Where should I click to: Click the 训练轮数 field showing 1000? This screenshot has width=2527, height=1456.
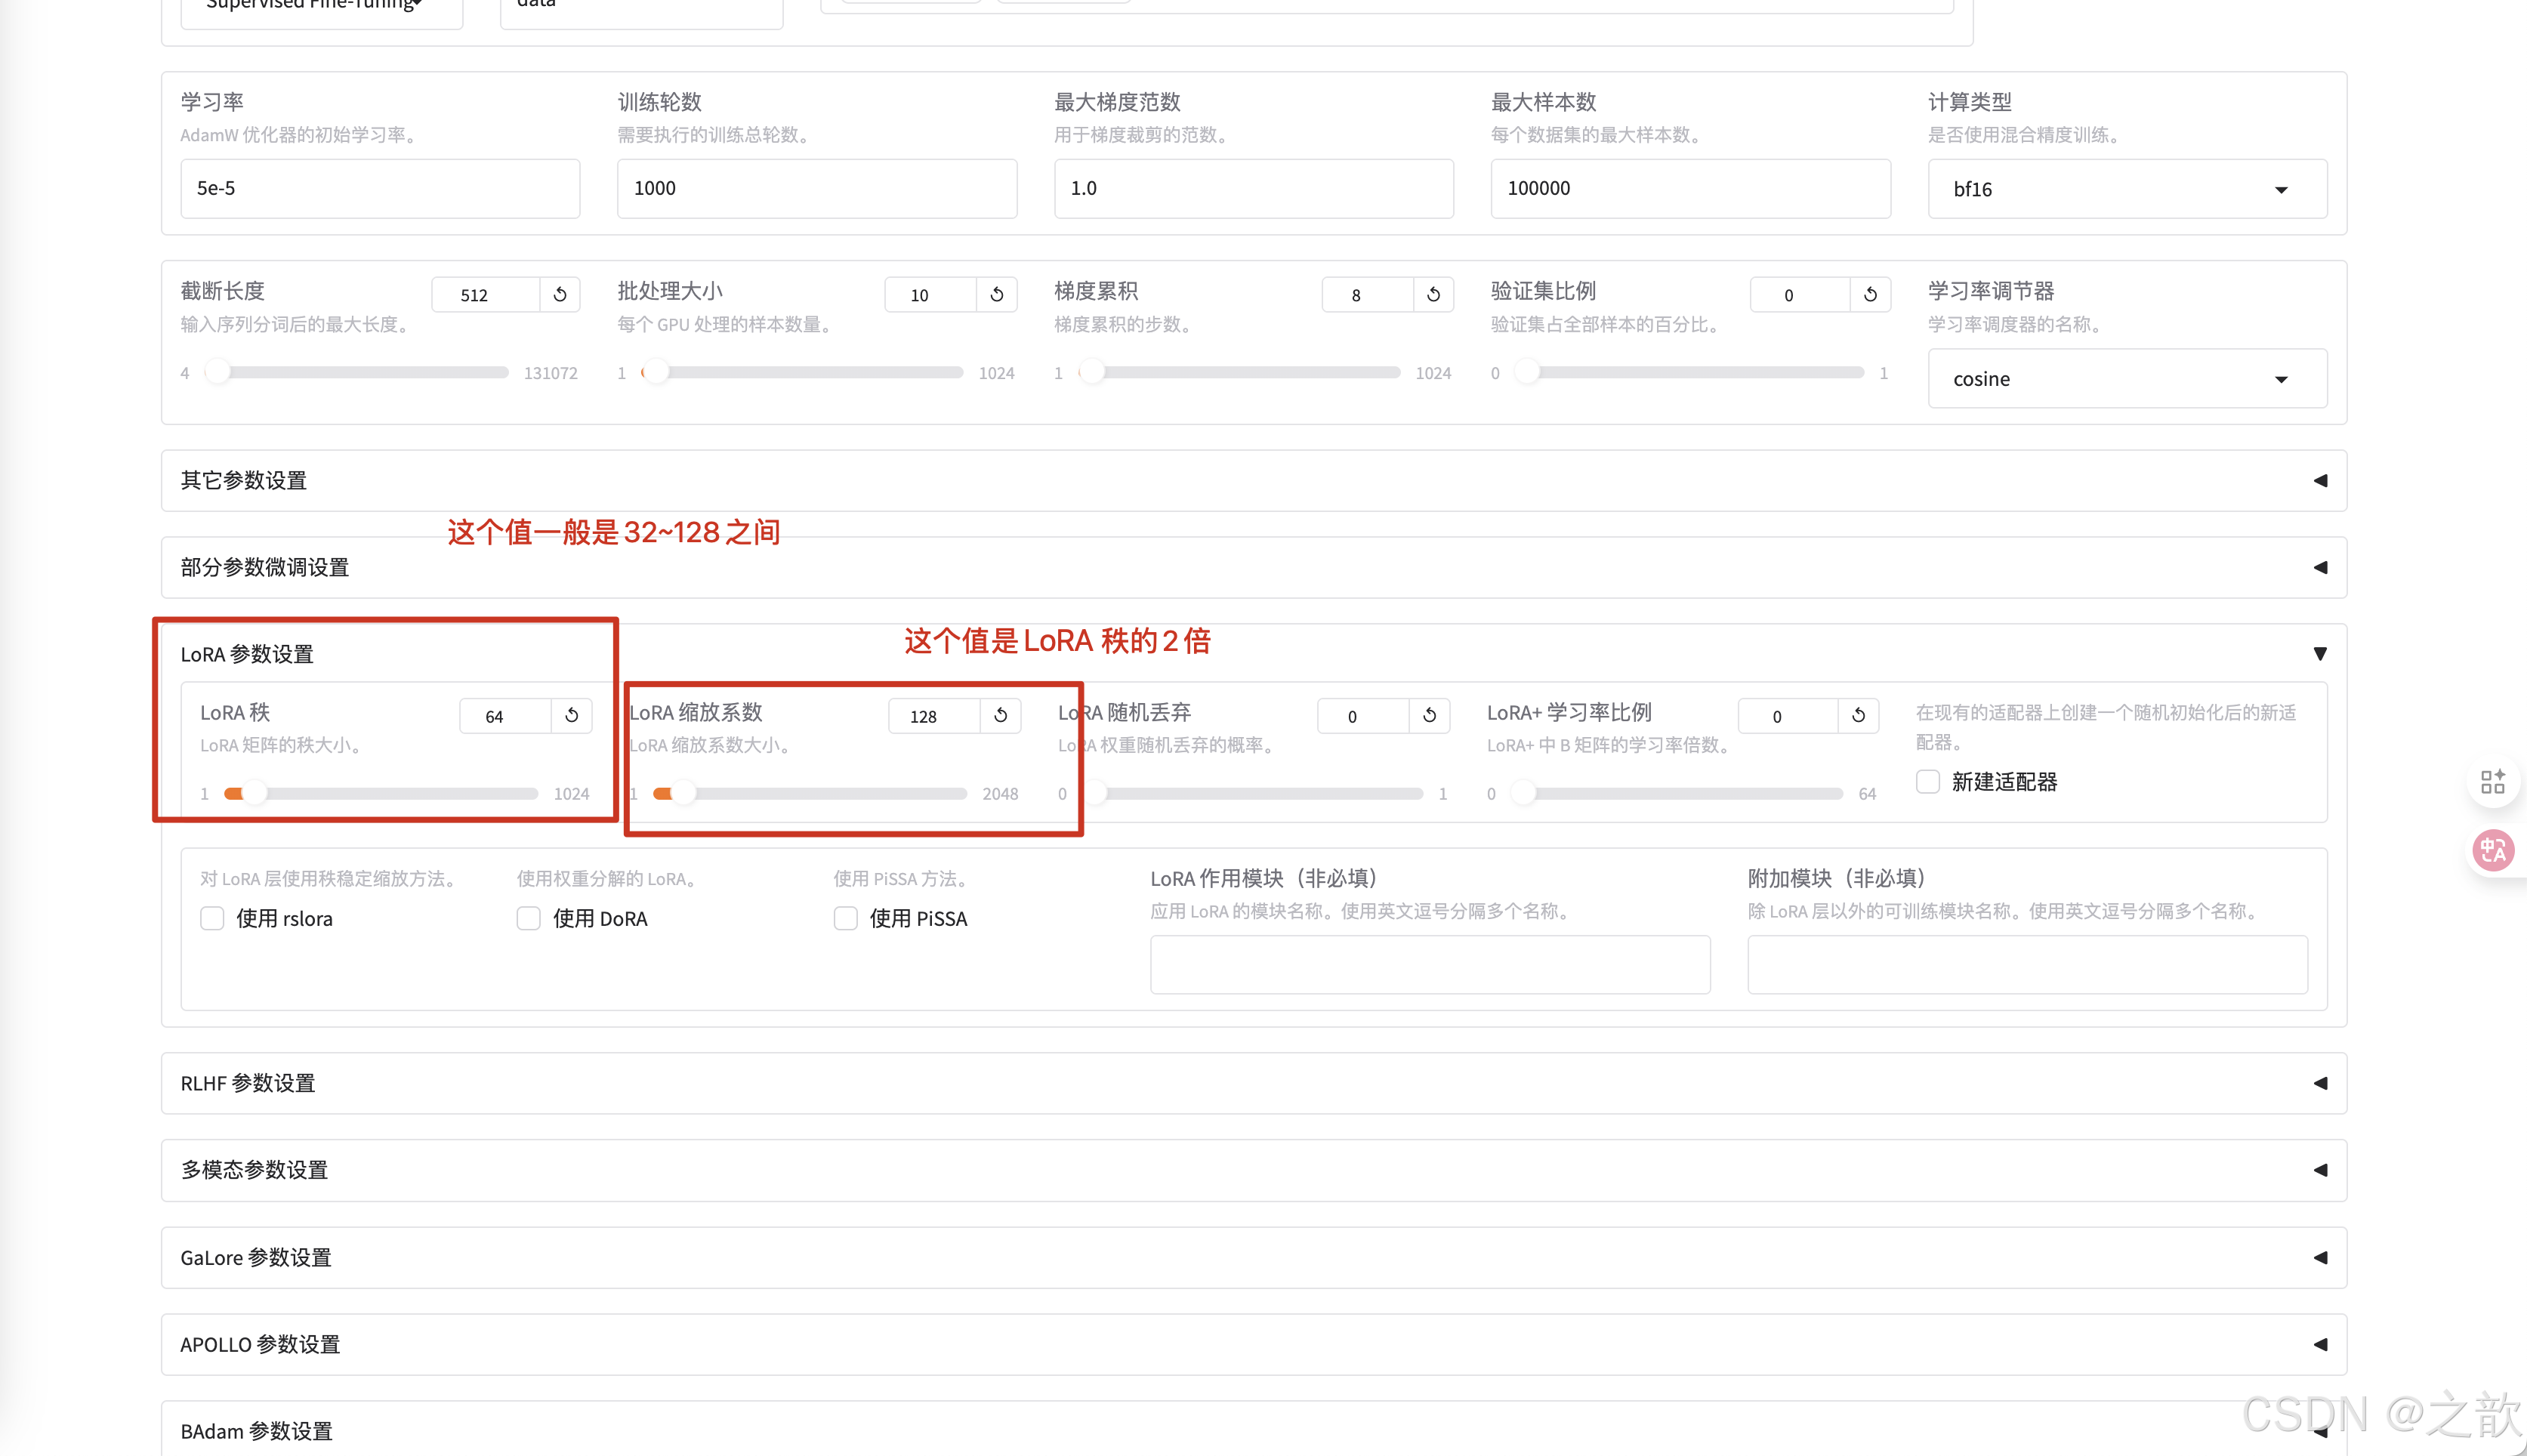pyautogui.click(x=817, y=188)
